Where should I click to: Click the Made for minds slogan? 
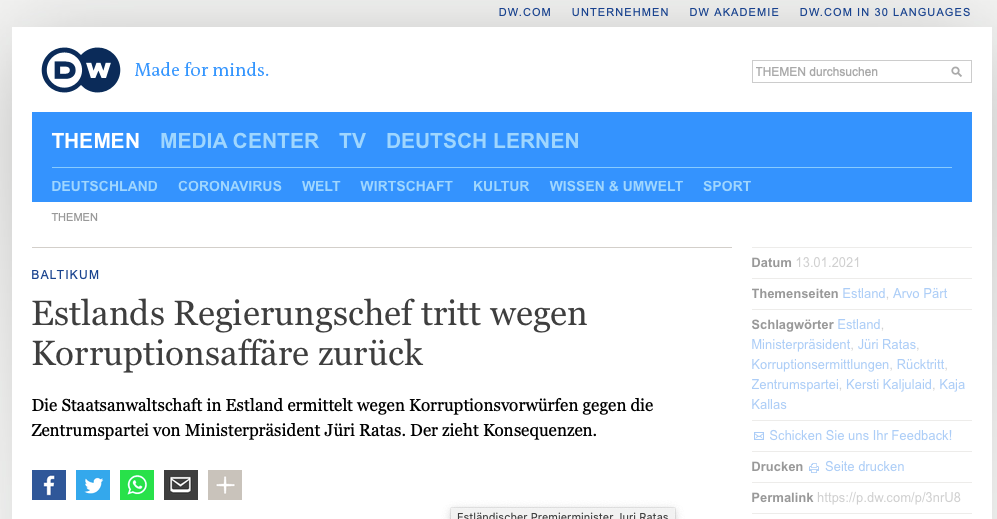(x=202, y=70)
